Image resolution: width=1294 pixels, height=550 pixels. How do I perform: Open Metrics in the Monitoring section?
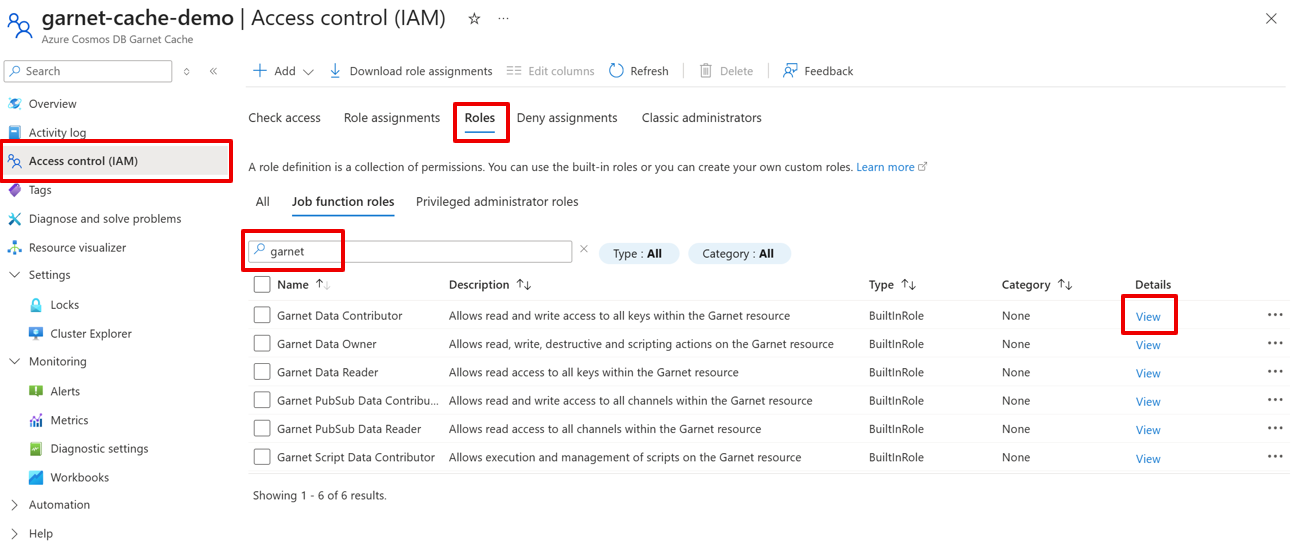click(69, 420)
